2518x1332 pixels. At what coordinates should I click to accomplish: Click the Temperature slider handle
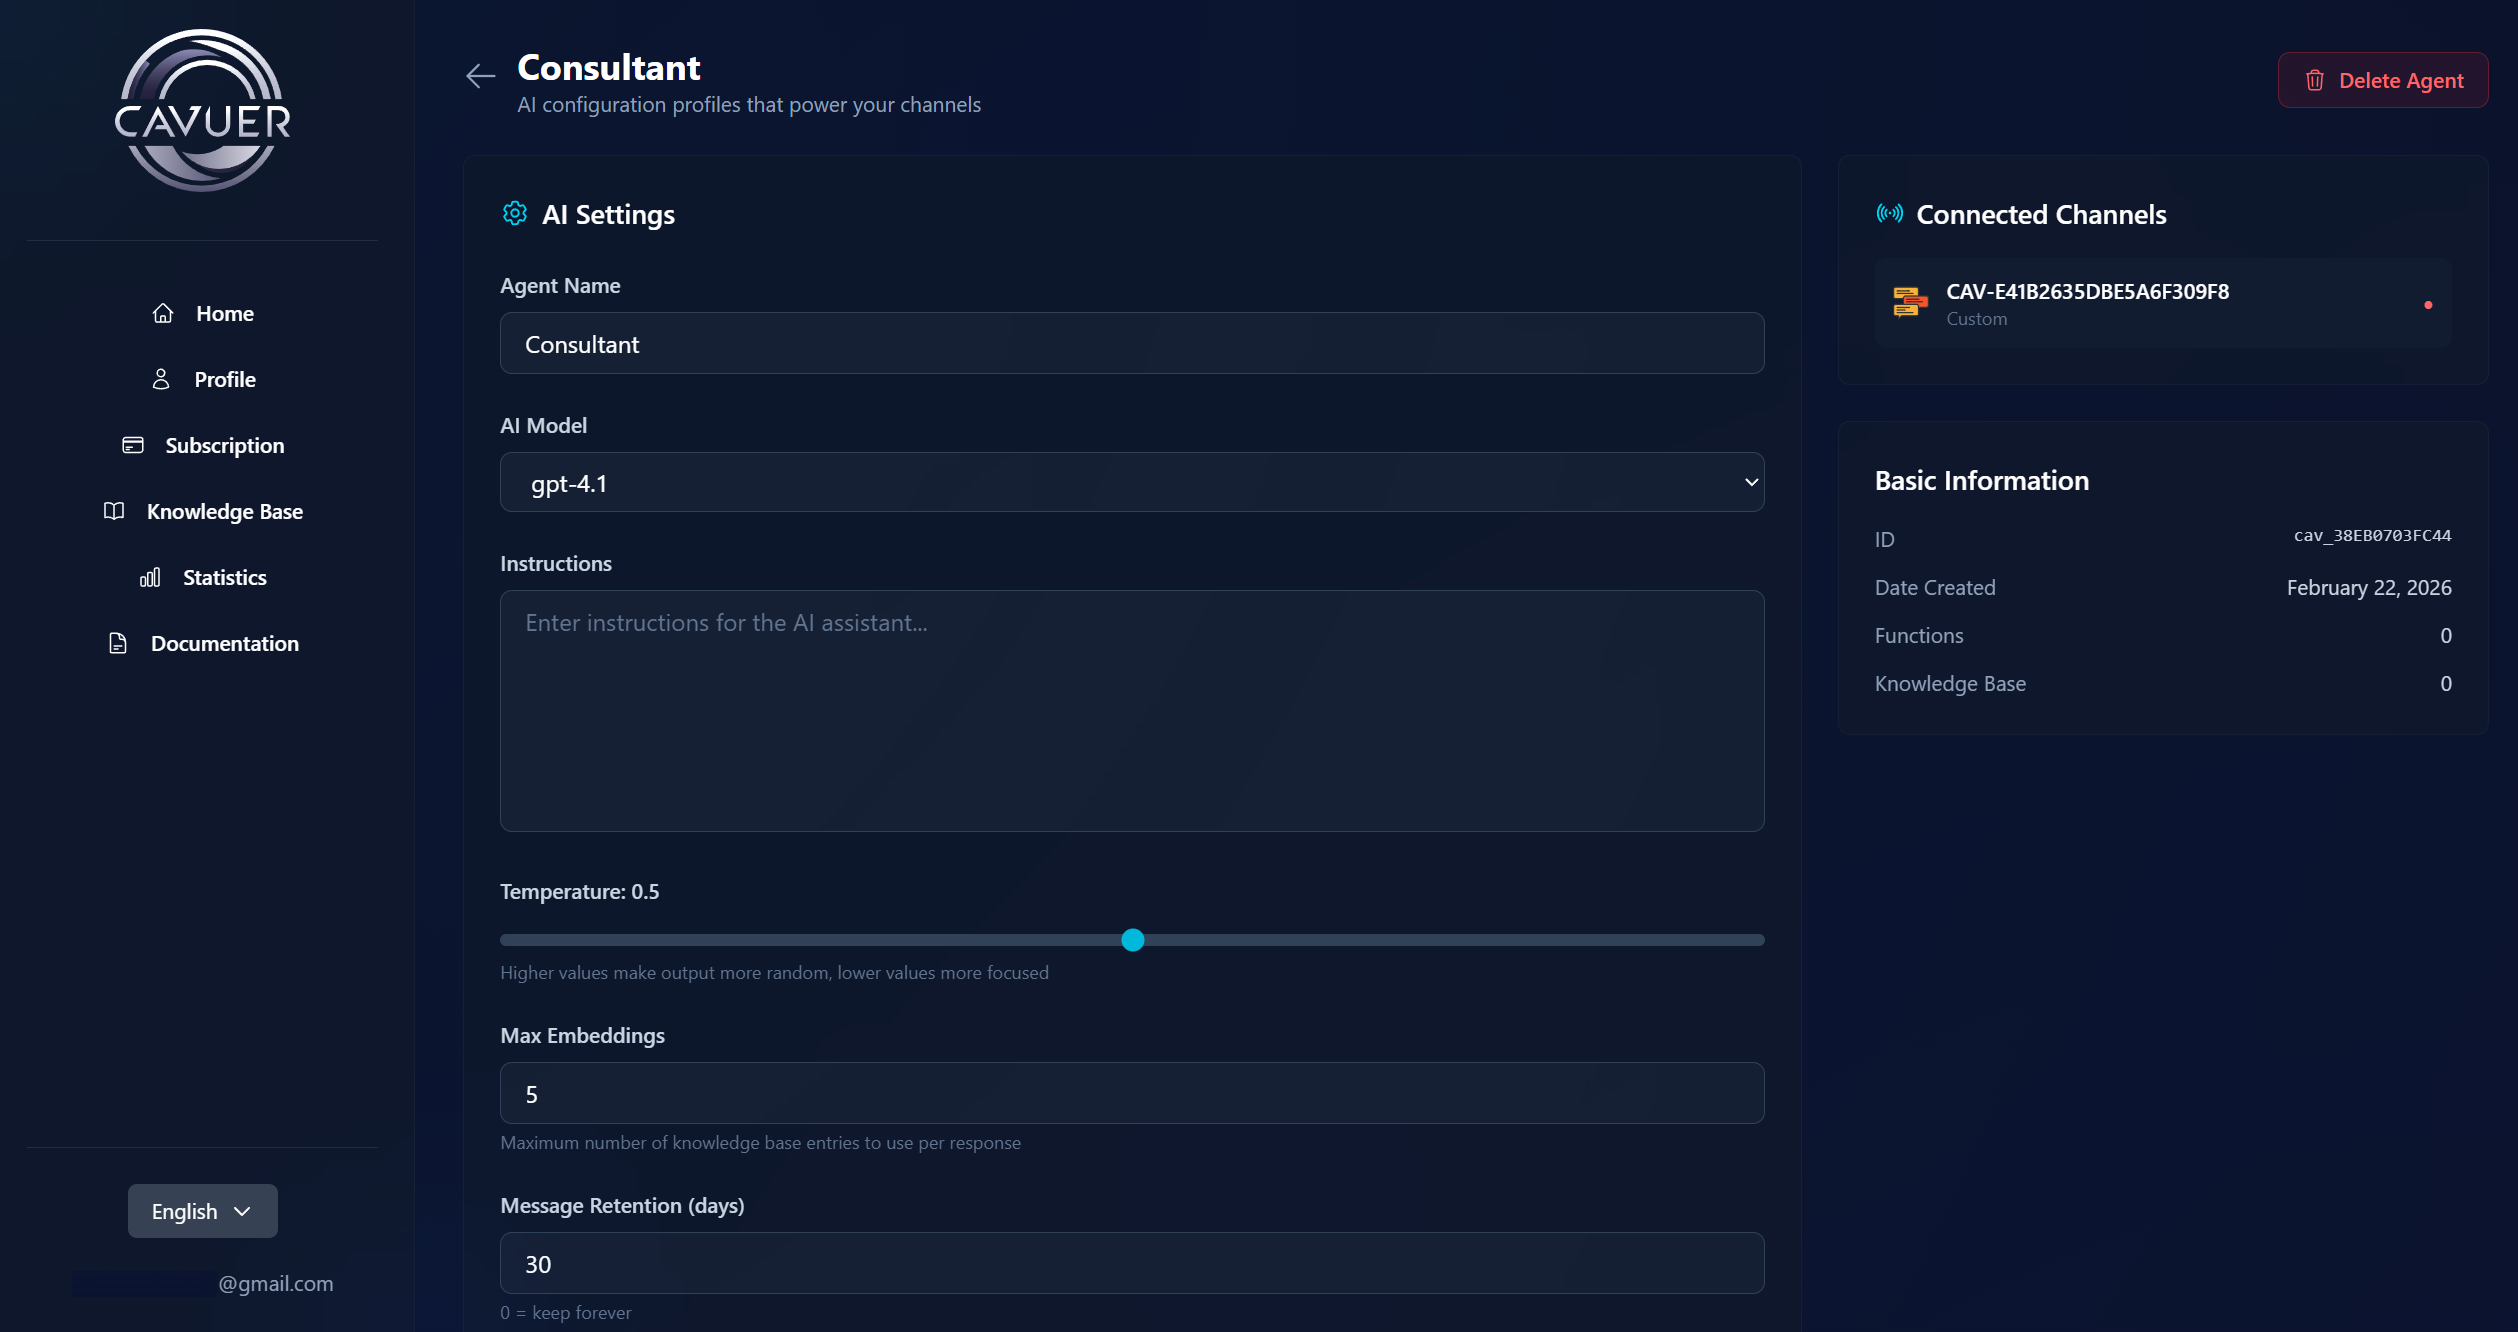(1132, 940)
